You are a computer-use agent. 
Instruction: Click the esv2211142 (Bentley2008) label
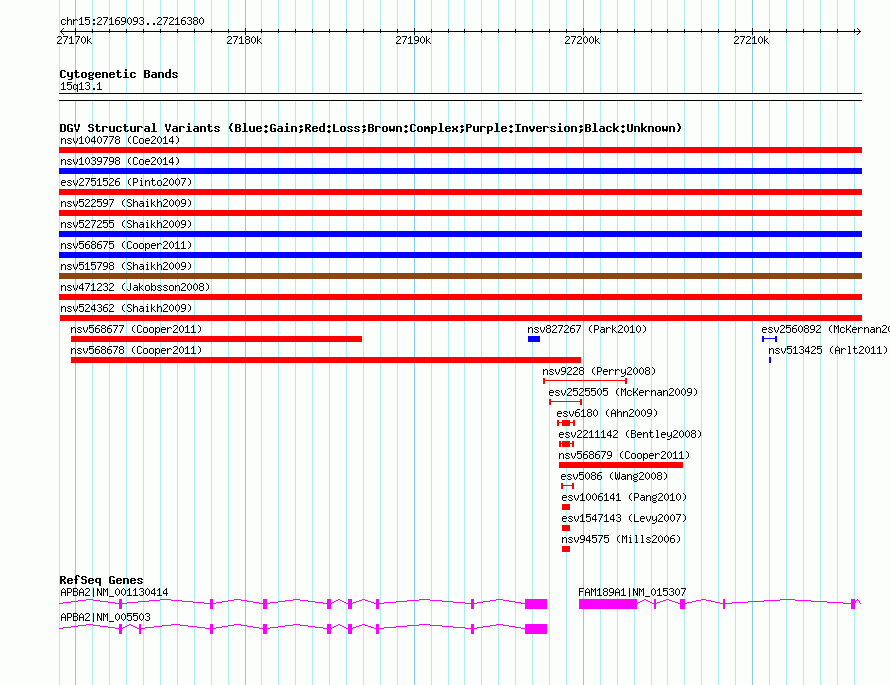(x=630, y=434)
